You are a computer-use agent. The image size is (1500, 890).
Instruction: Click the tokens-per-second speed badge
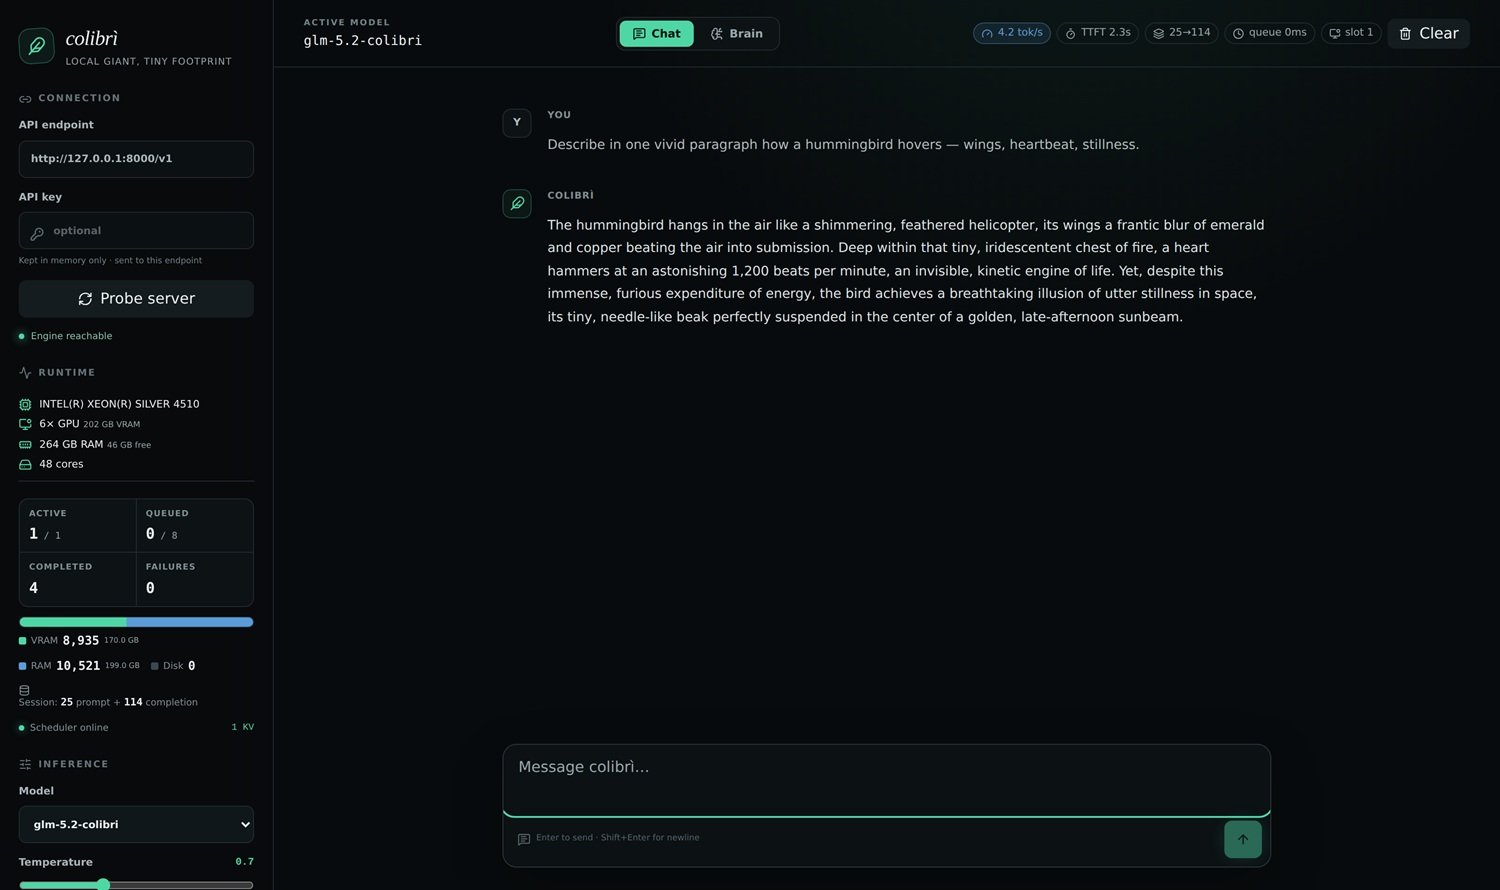pos(1011,33)
